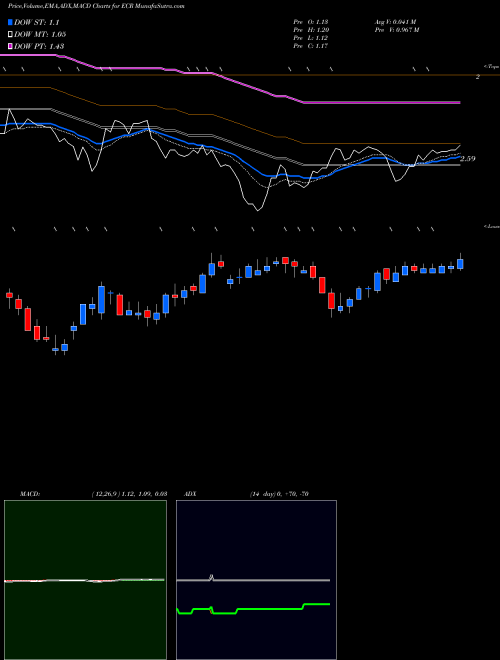This screenshot has height=660, width=500.
Task: Click the '<Tops' marker label
Action: (x=492, y=67)
